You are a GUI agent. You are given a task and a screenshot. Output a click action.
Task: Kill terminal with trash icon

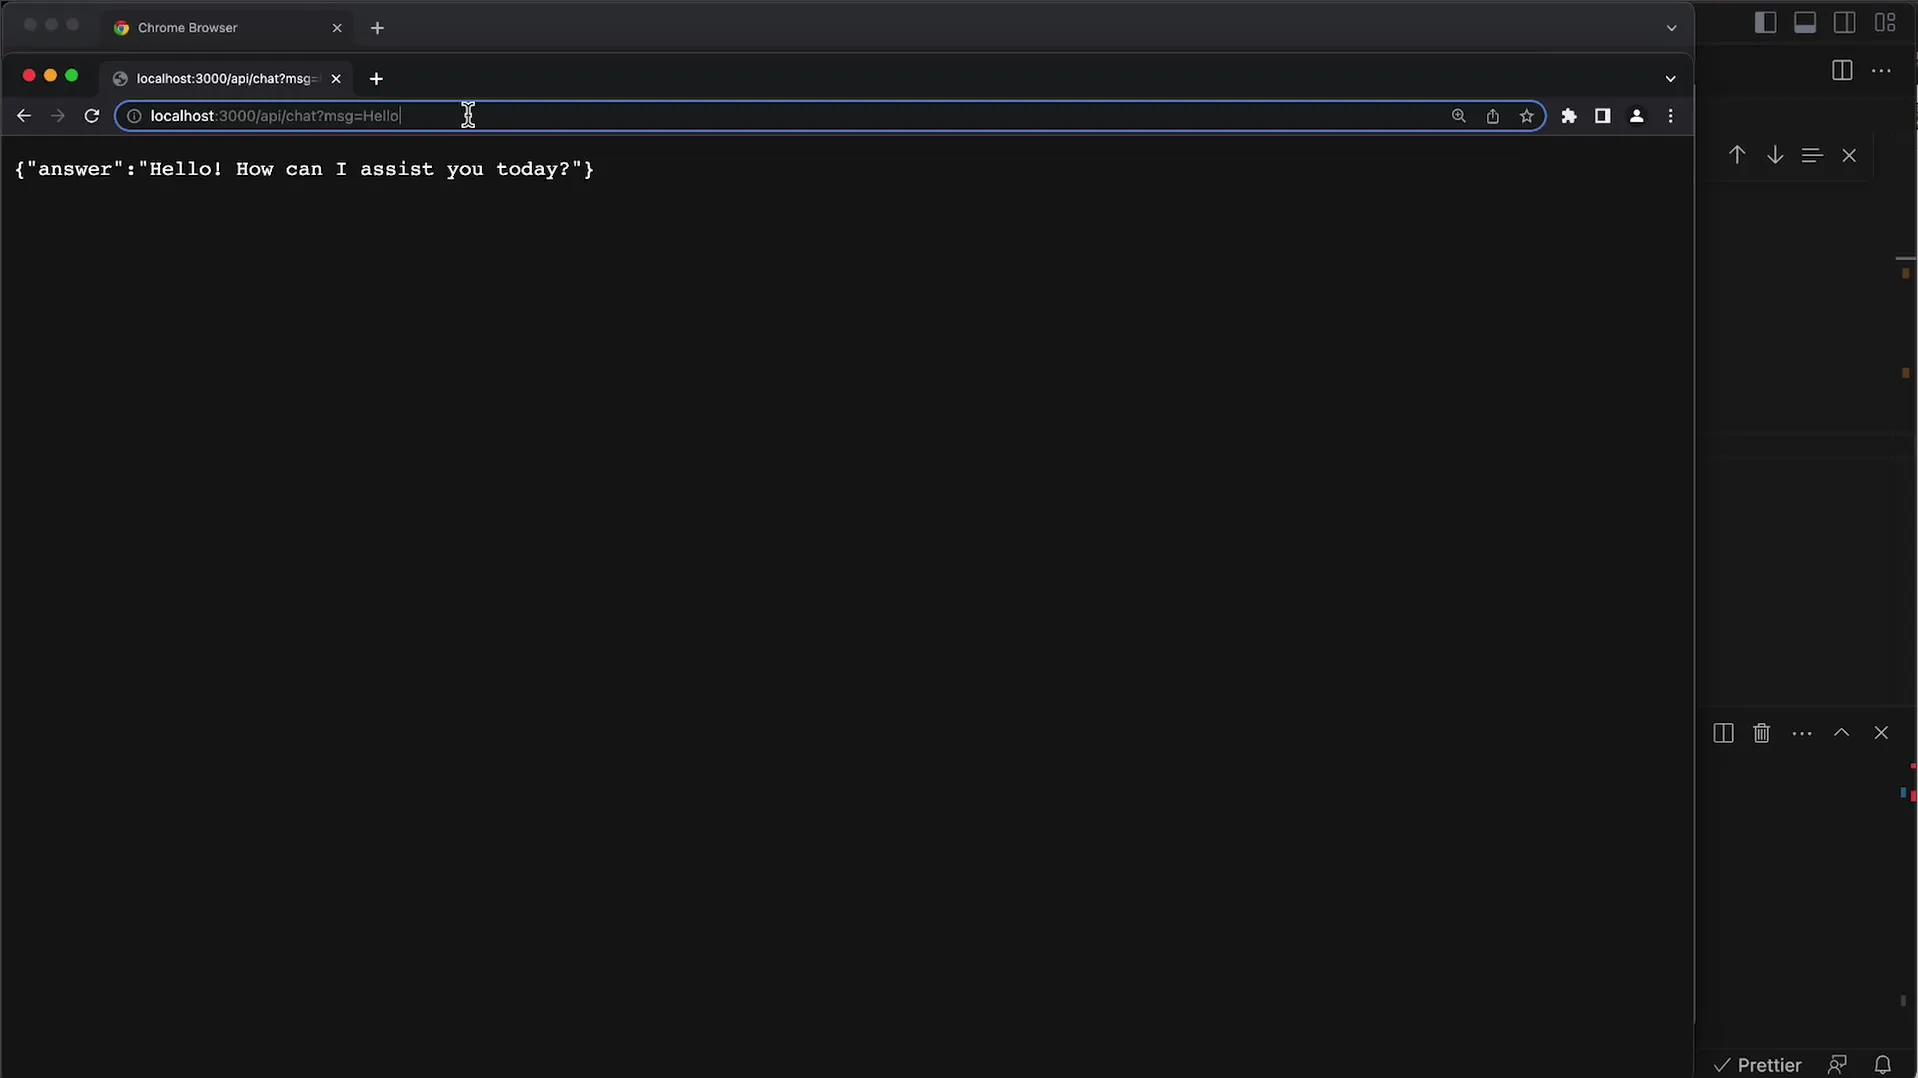(x=1762, y=733)
